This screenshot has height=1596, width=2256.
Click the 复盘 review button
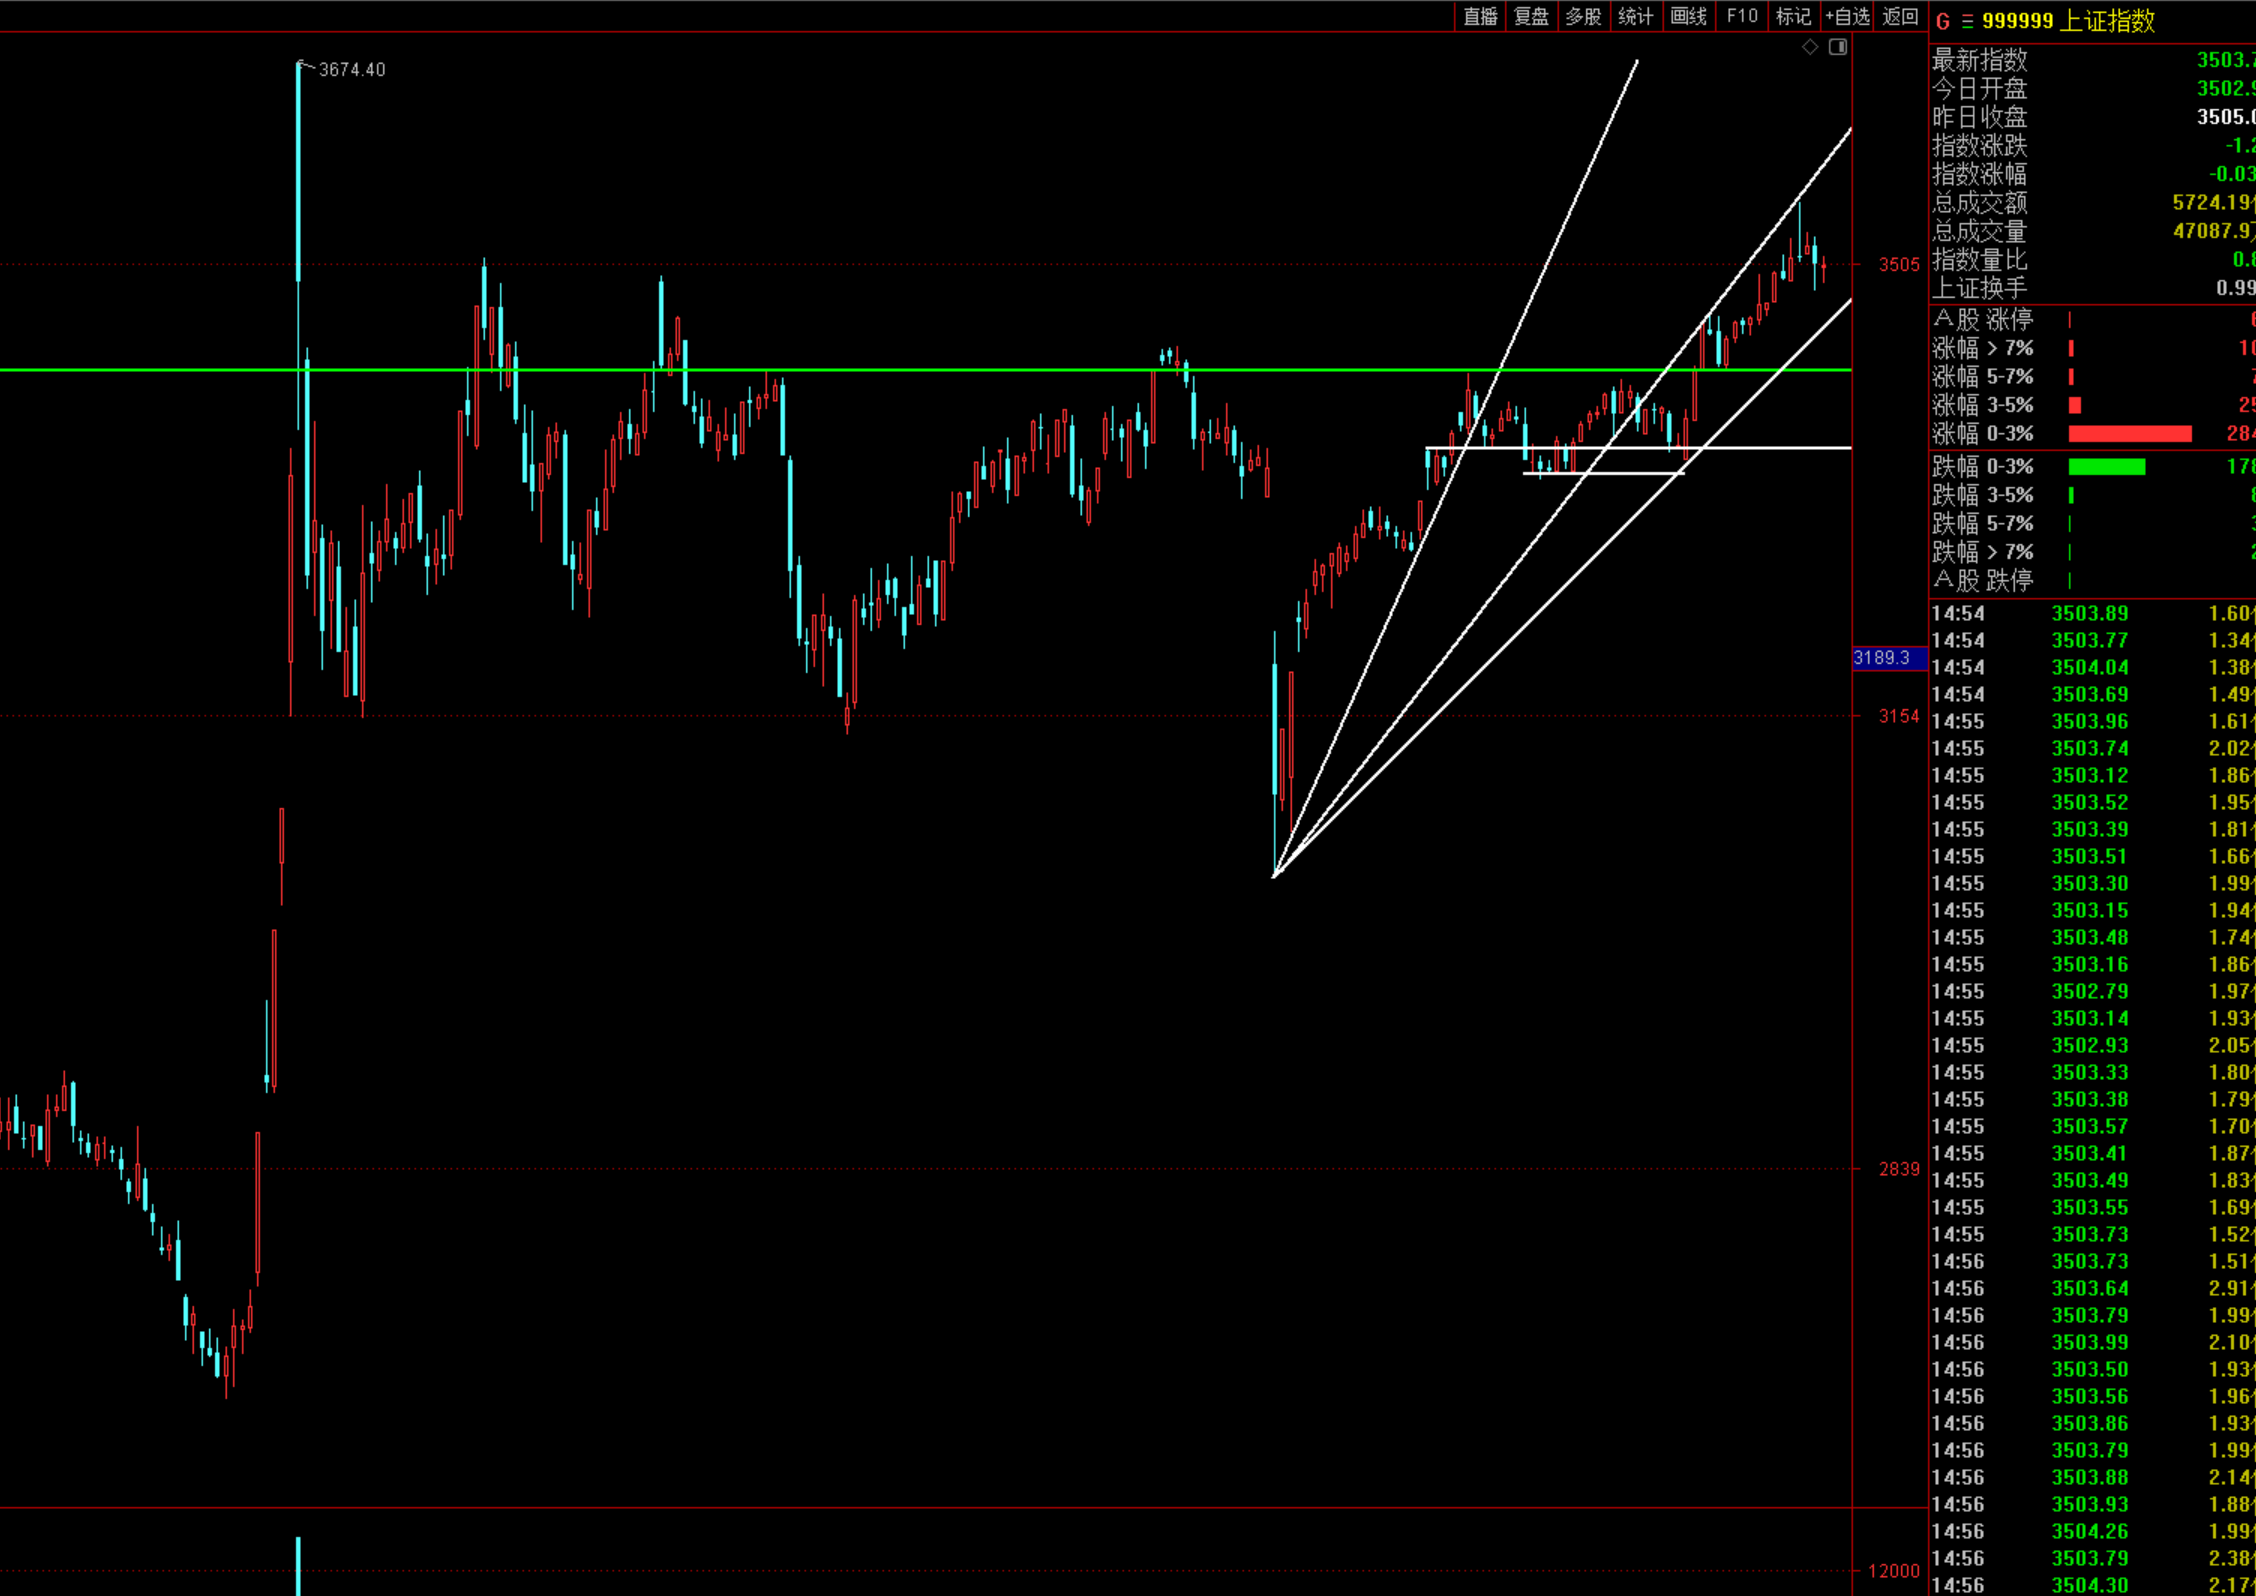[x=1531, y=16]
